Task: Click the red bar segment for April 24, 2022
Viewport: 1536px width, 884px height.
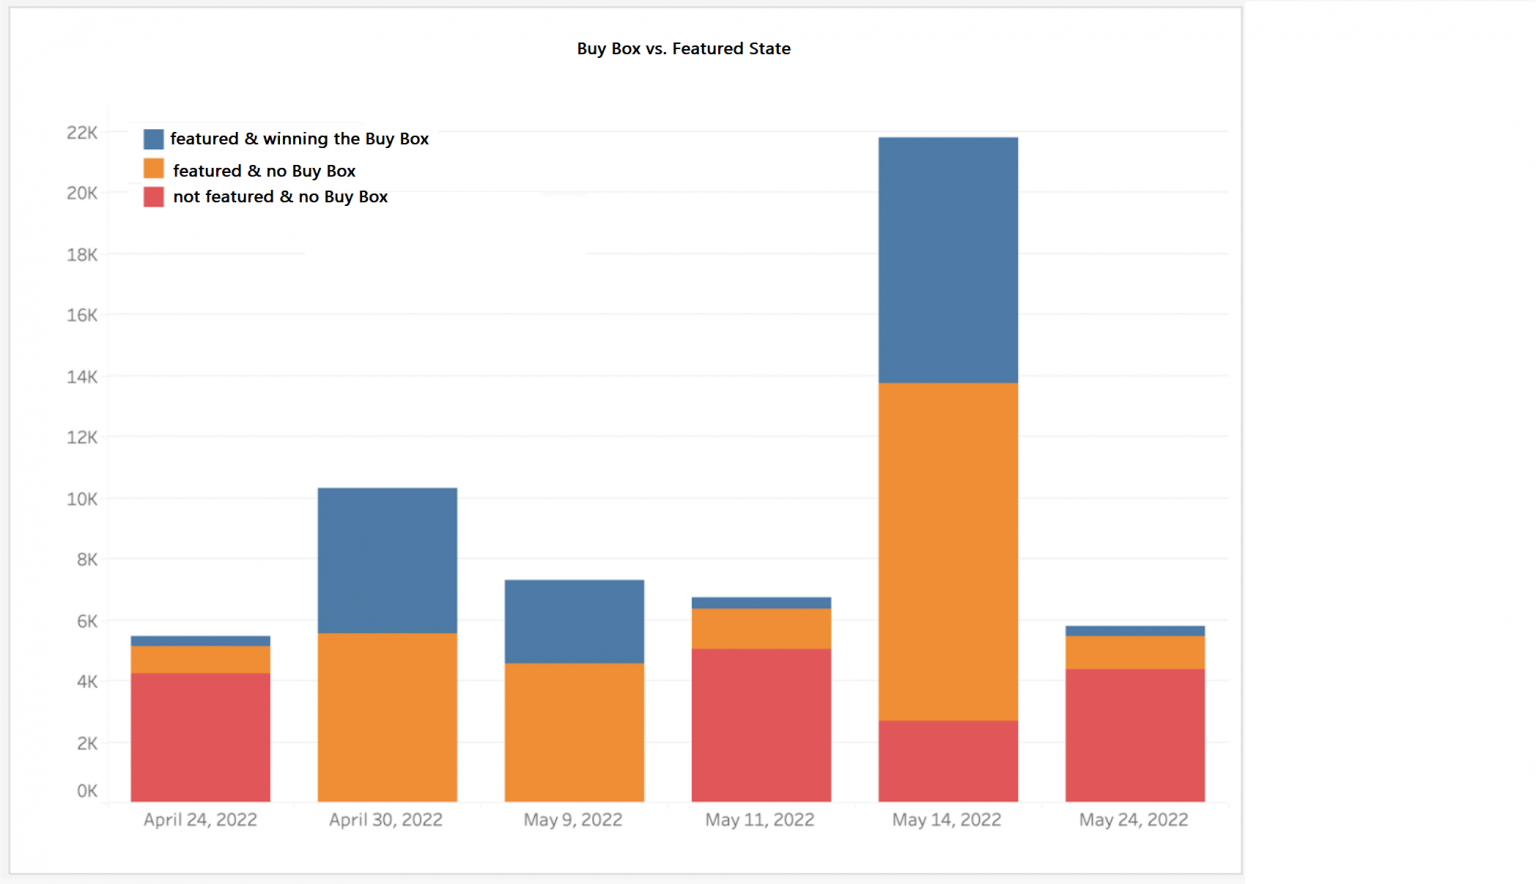Action: coord(200,737)
